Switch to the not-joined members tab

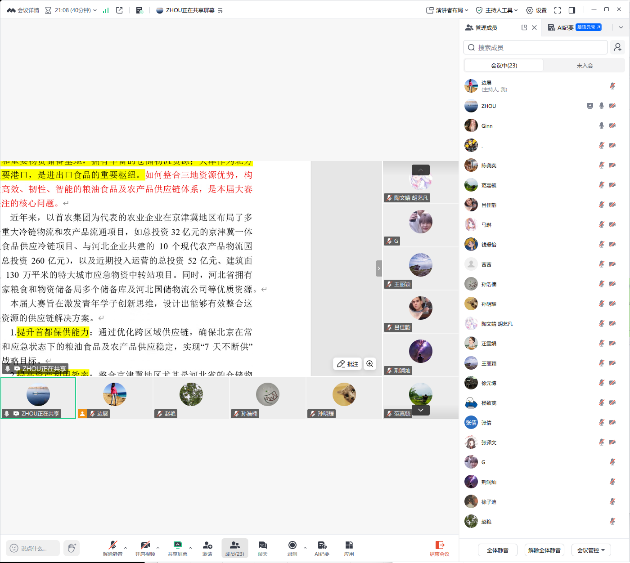585,65
